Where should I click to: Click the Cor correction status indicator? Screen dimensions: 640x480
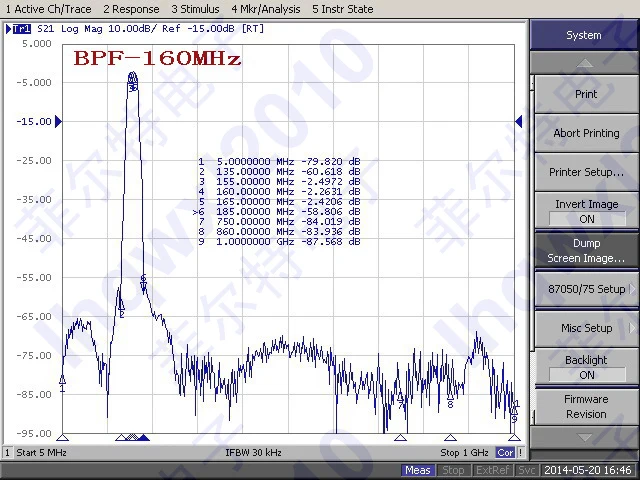tap(505, 452)
